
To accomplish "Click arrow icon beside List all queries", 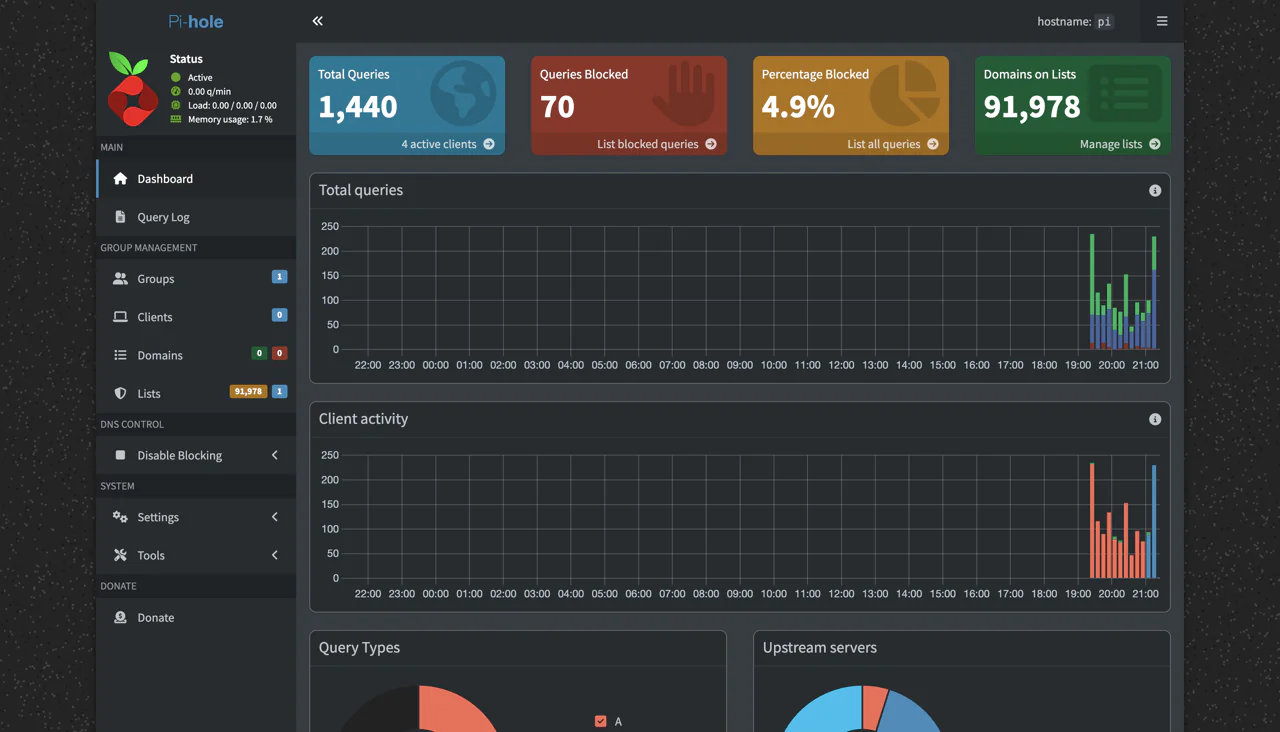I will point(933,144).
